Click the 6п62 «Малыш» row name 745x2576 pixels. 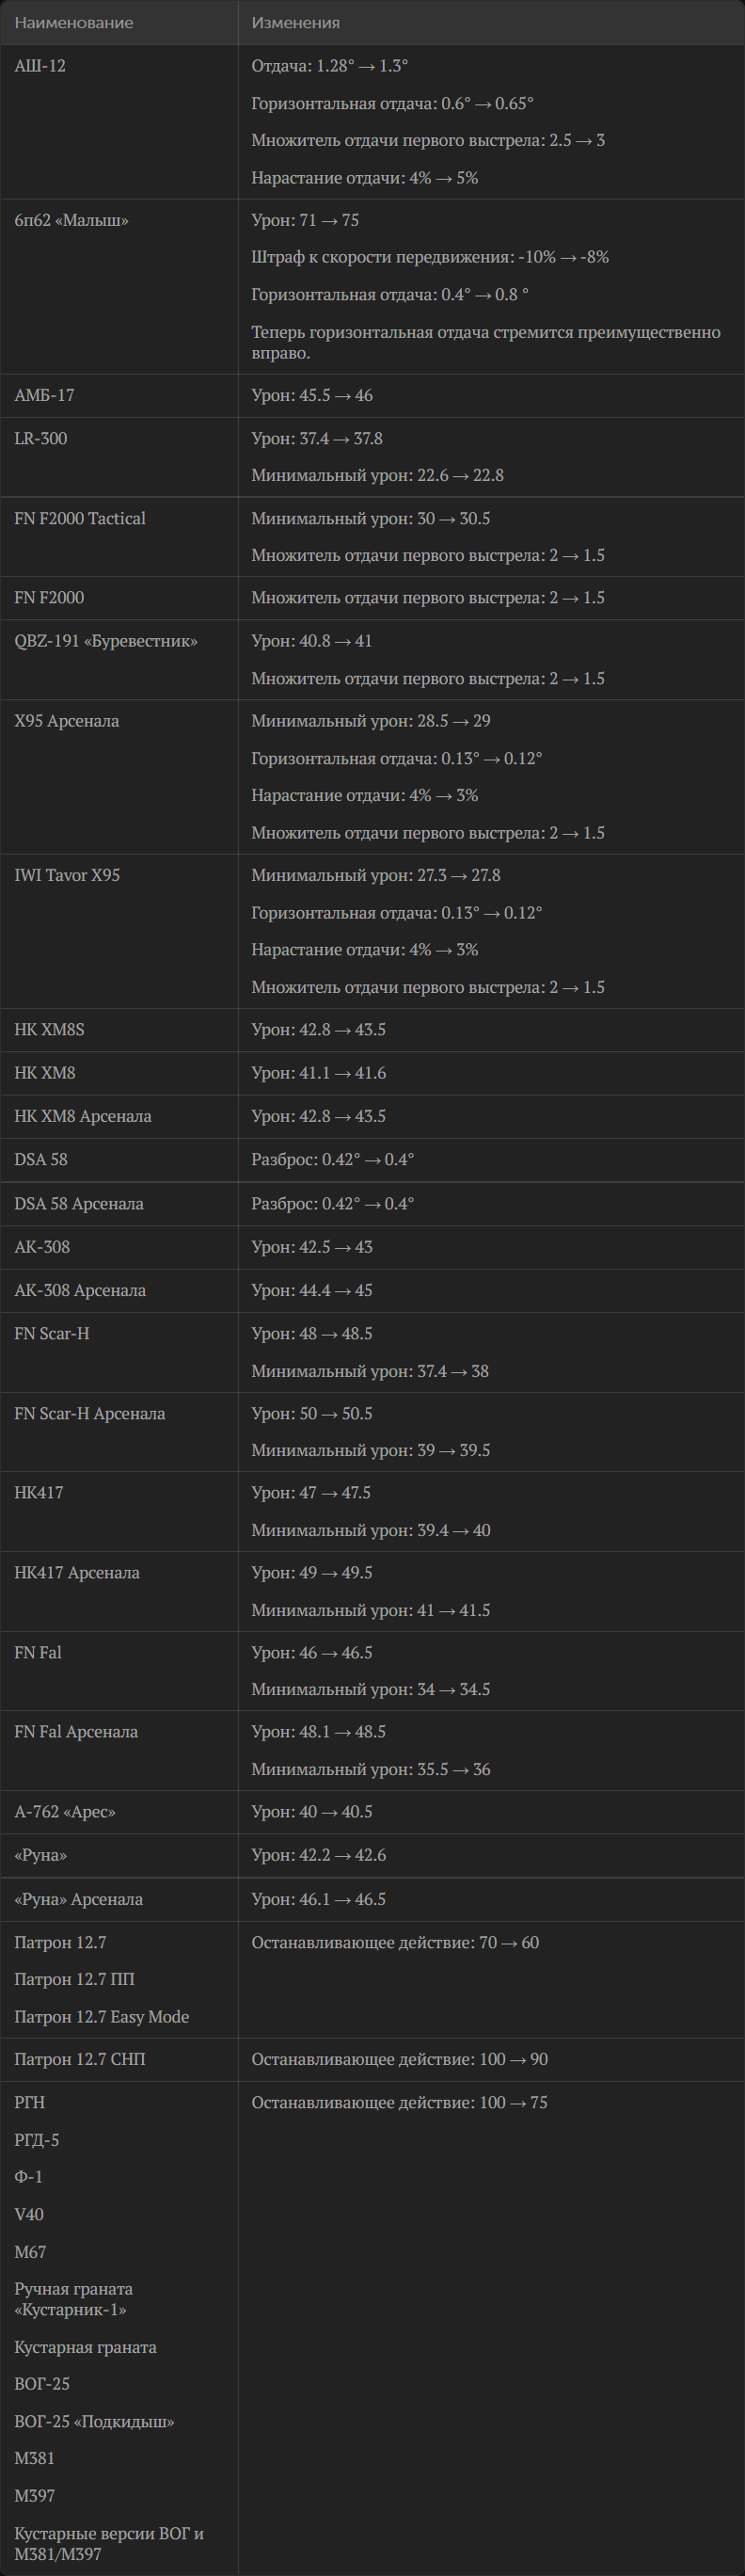coord(71,220)
